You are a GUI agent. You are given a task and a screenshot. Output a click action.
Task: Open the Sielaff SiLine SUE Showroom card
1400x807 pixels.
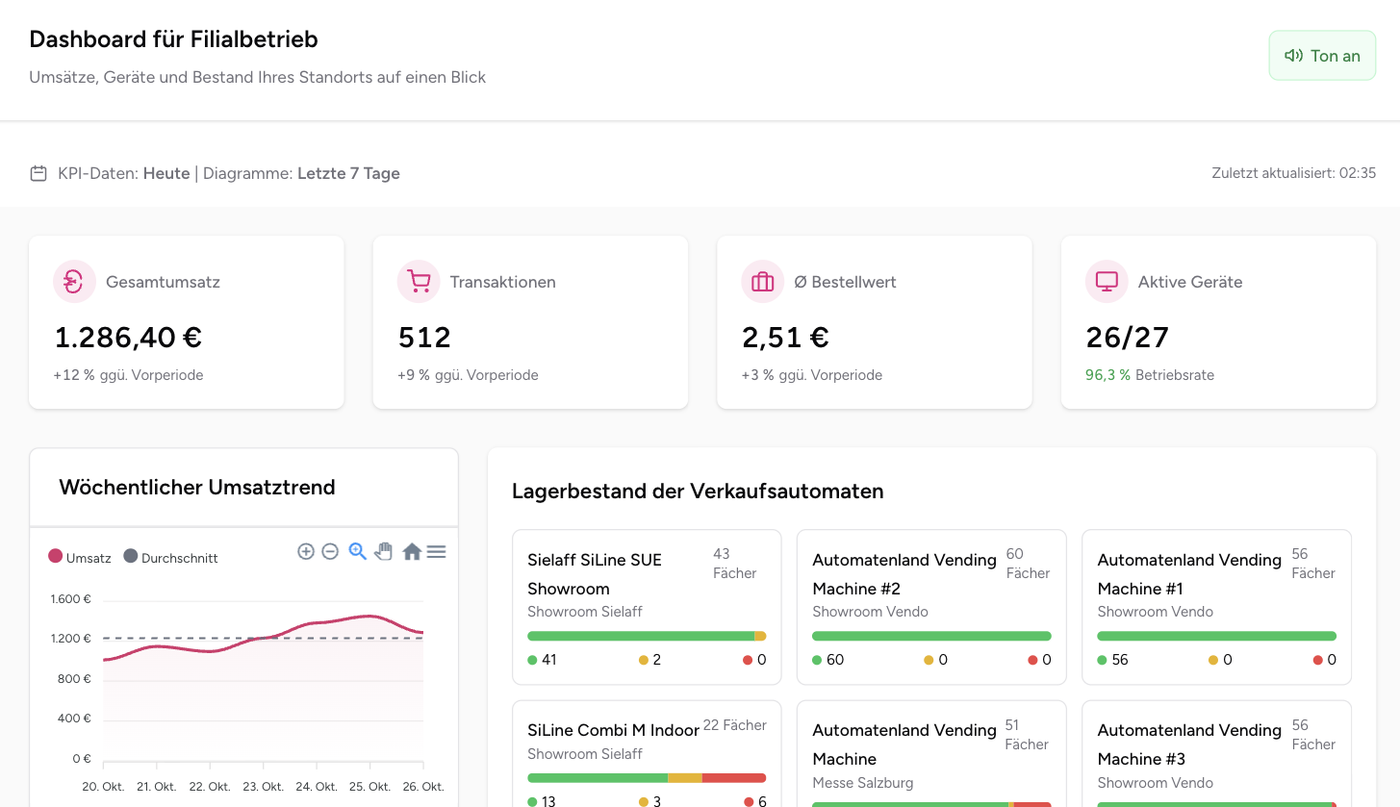tap(646, 607)
